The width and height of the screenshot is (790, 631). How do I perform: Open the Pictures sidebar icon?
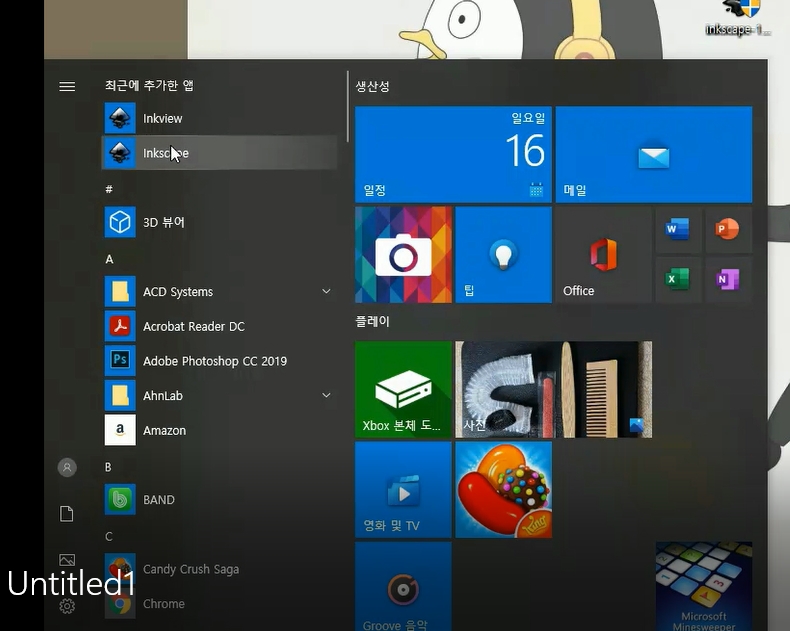tap(67, 560)
